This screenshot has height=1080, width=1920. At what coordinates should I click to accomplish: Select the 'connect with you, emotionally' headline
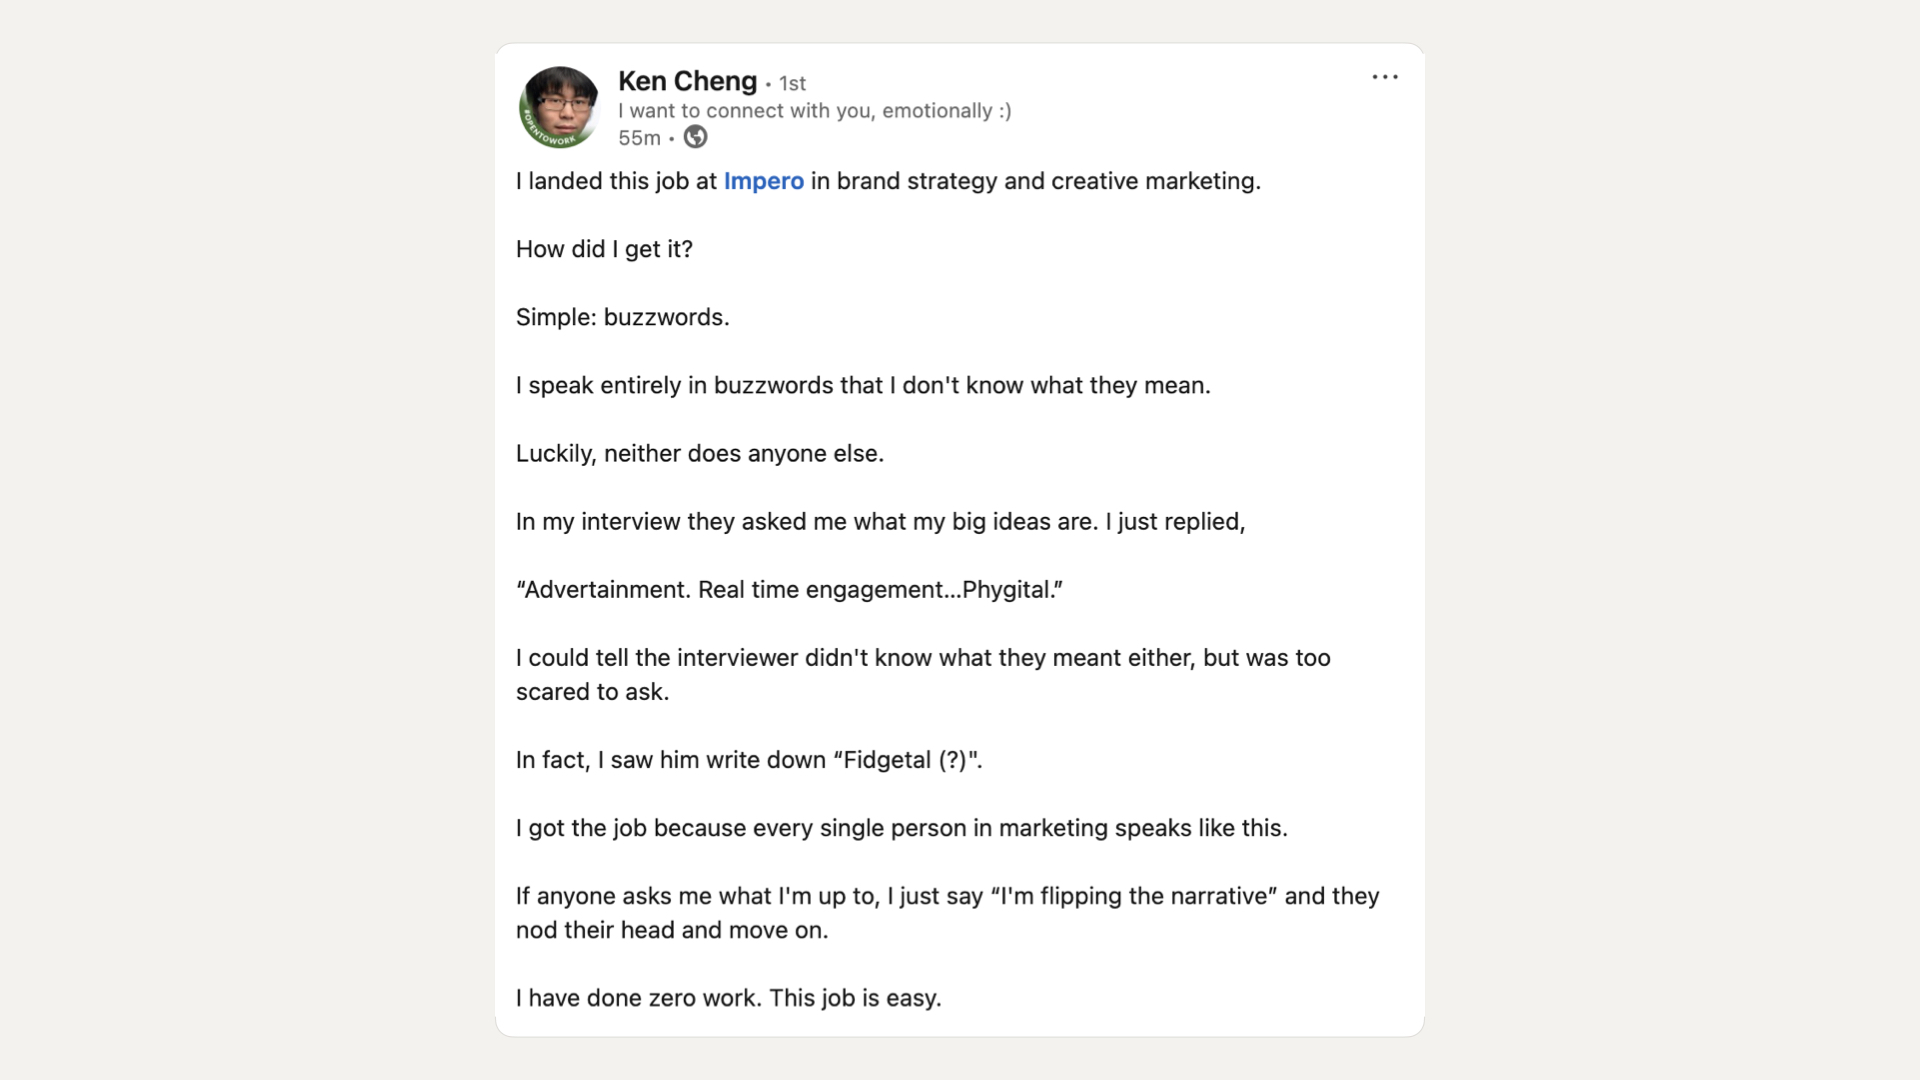point(814,111)
